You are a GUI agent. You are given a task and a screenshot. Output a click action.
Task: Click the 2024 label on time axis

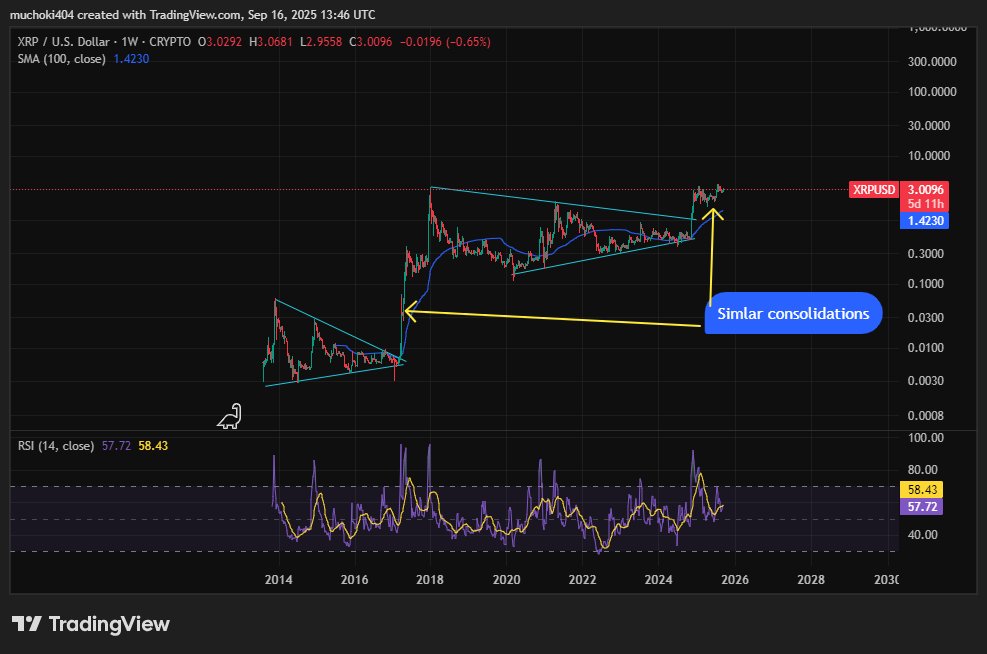click(658, 580)
